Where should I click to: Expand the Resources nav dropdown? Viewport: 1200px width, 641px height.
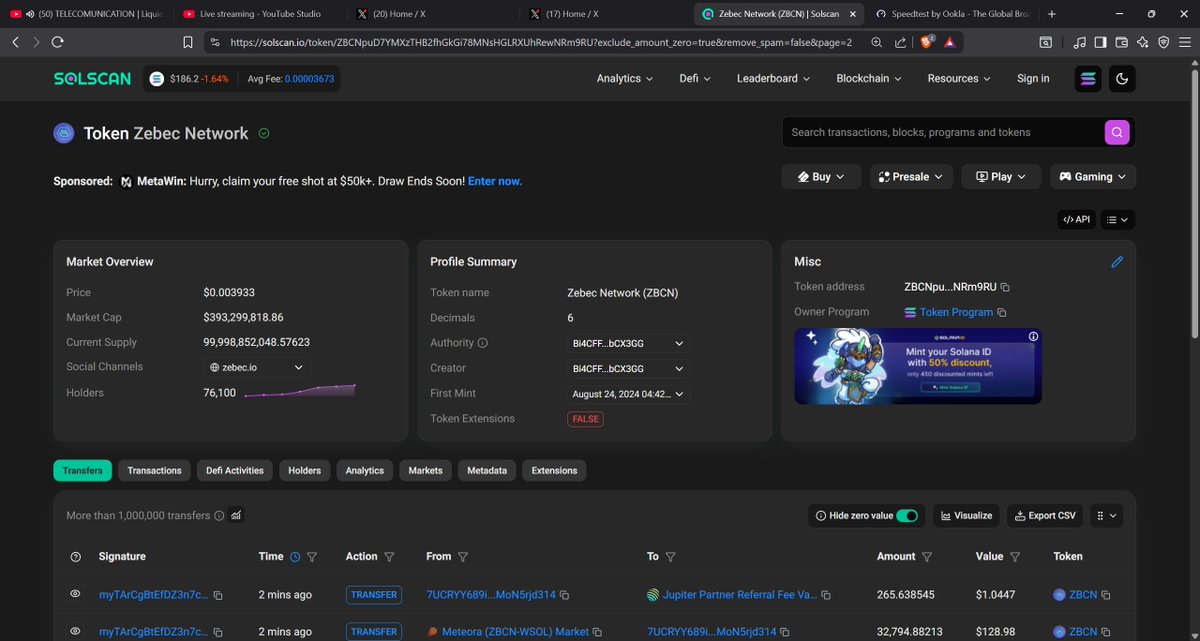[x=959, y=79]
